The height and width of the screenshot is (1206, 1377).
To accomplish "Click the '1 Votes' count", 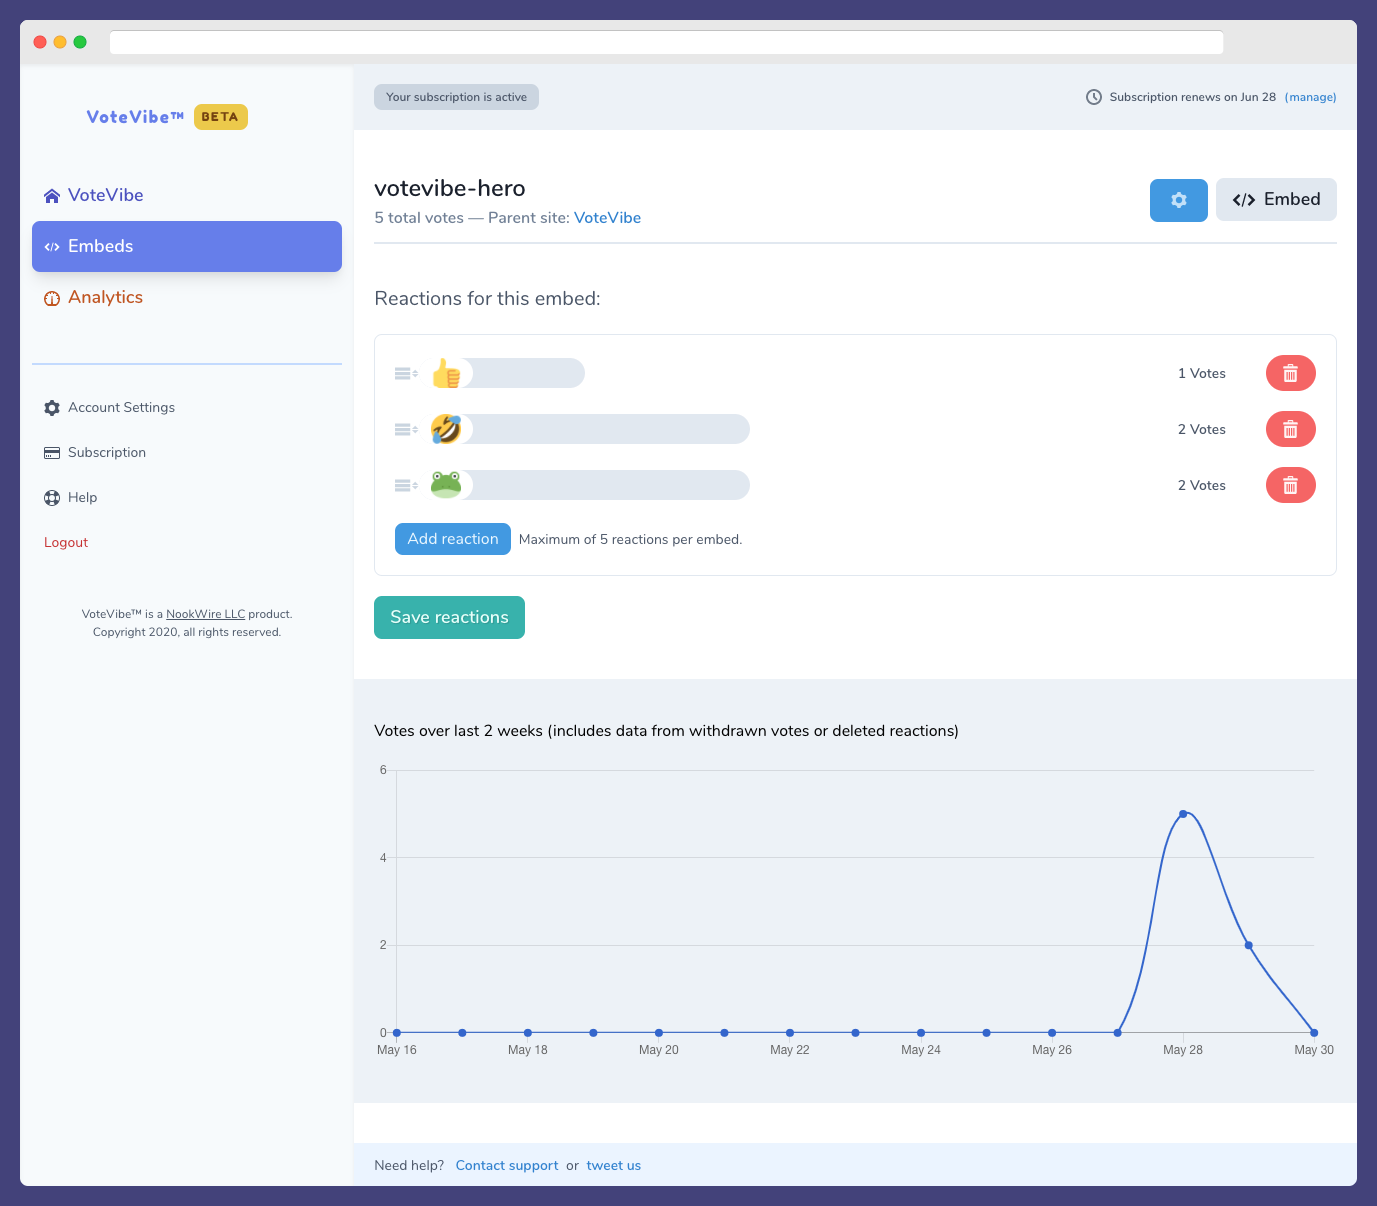I will (1201, 373).
